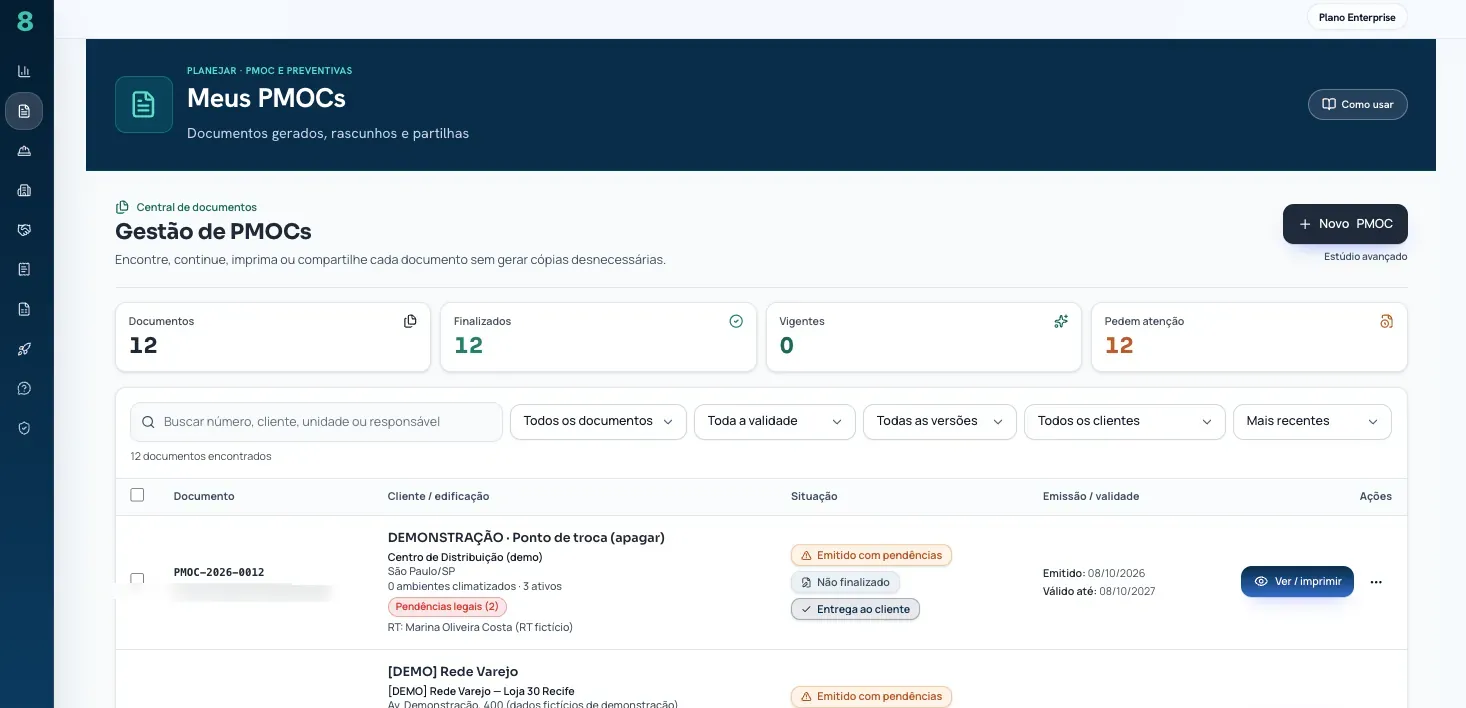1466x708 pixels.
Task: Click the Situação column header
Action: pyautogui.click(x=814, y=496)
